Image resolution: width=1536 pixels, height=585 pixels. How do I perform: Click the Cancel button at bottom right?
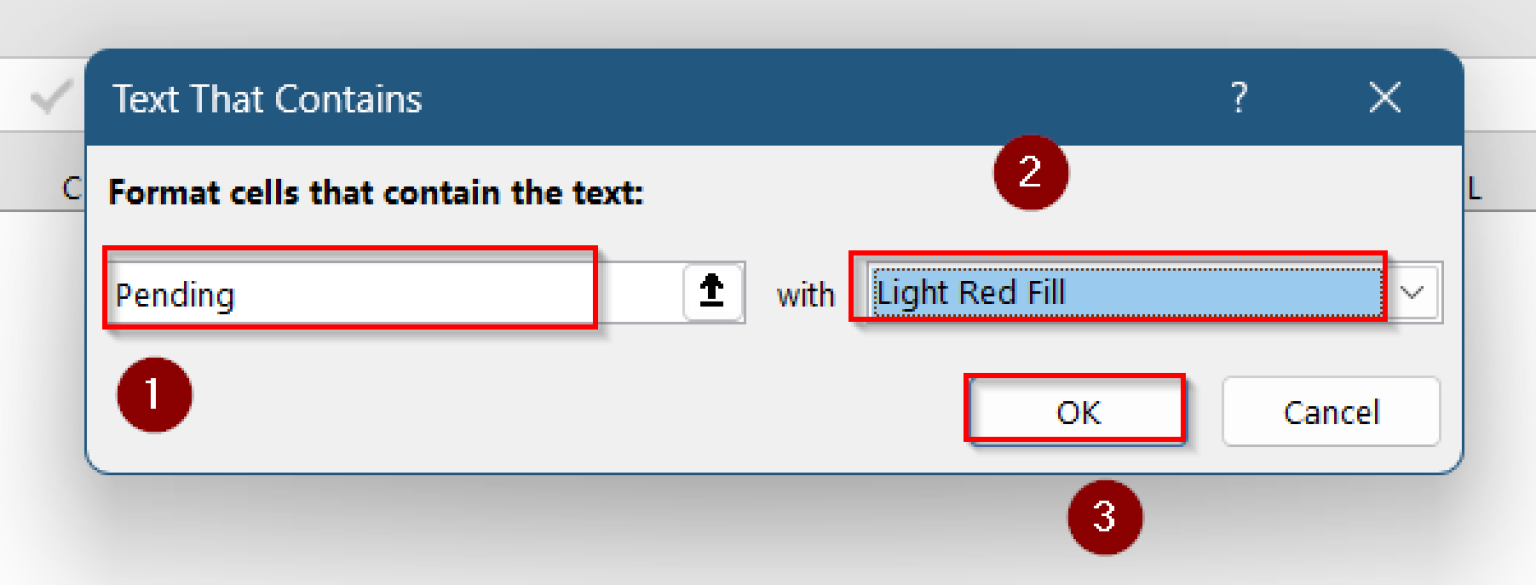point(1330,411)
